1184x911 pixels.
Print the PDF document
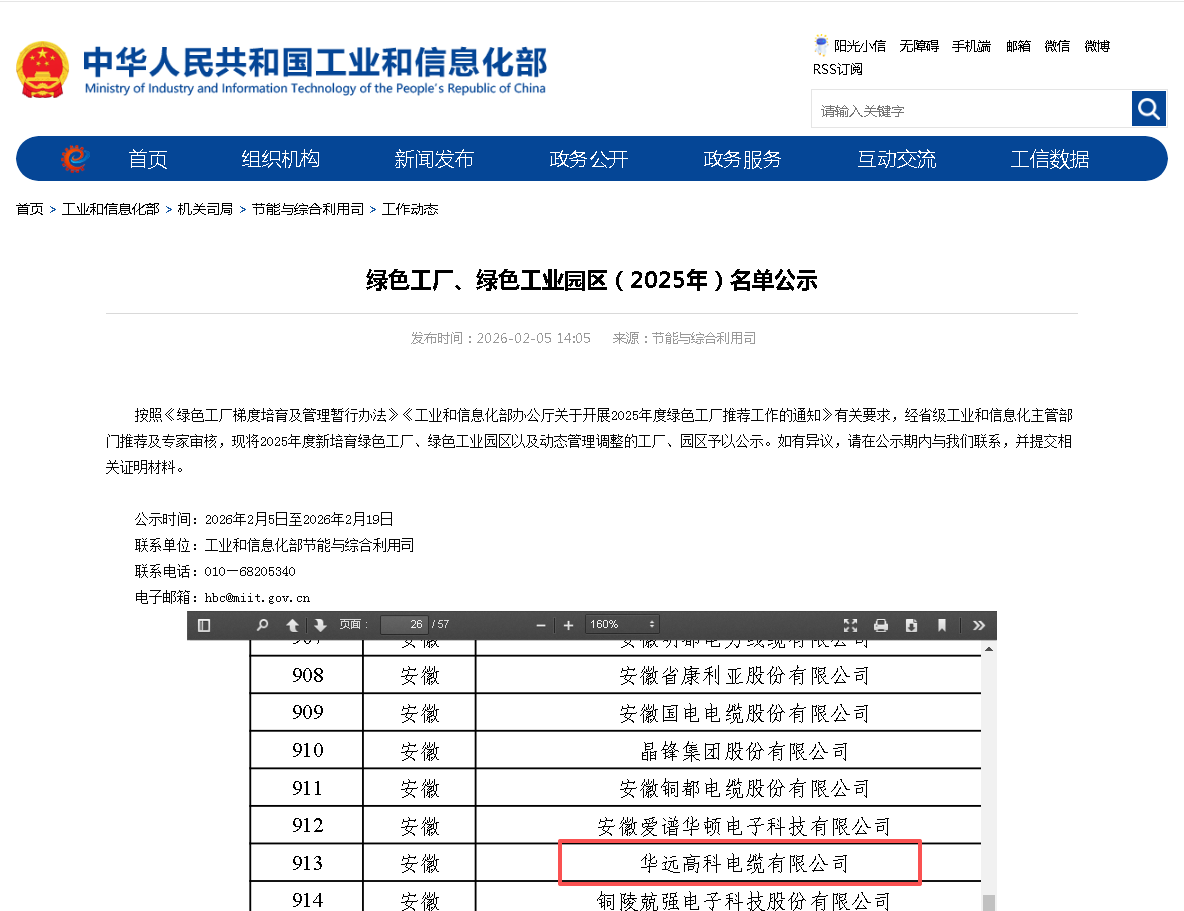click(881, 625)
